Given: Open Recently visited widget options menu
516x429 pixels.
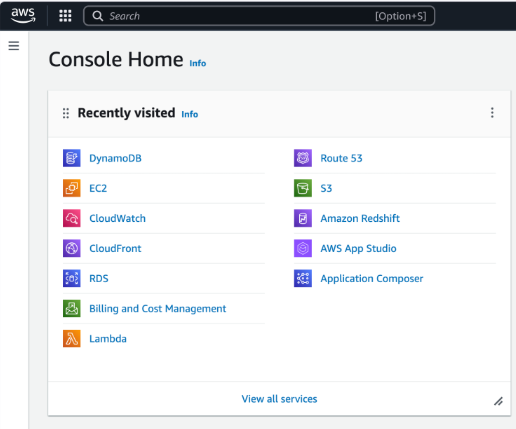Looking at the screenshot, I should 492,113.
